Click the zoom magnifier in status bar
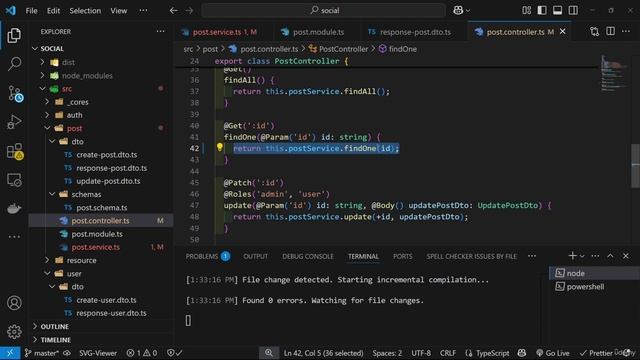 [269, 353]
